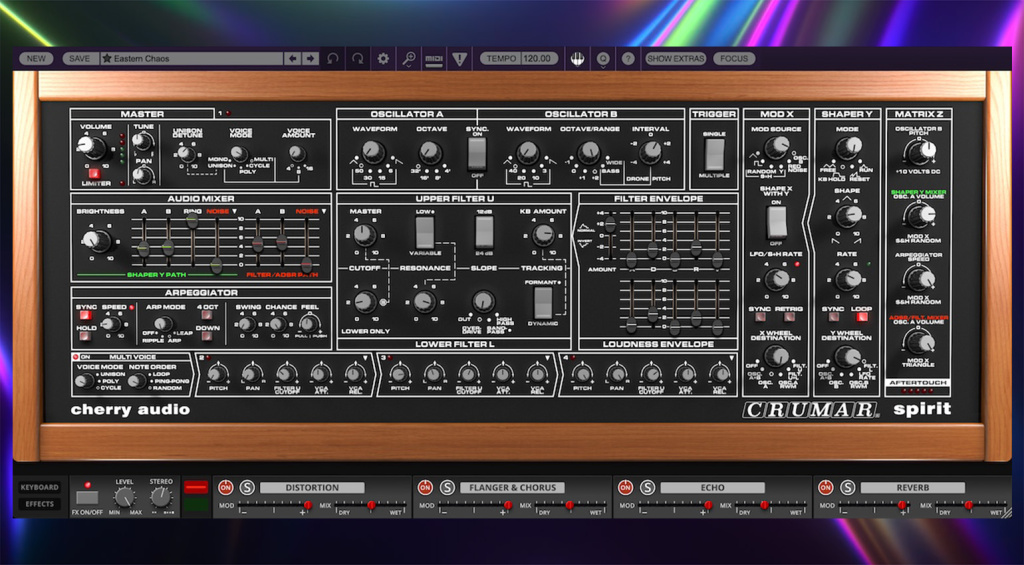Click the zoom magnifier icon
1024x565 pixels.
tap(409, 59)
